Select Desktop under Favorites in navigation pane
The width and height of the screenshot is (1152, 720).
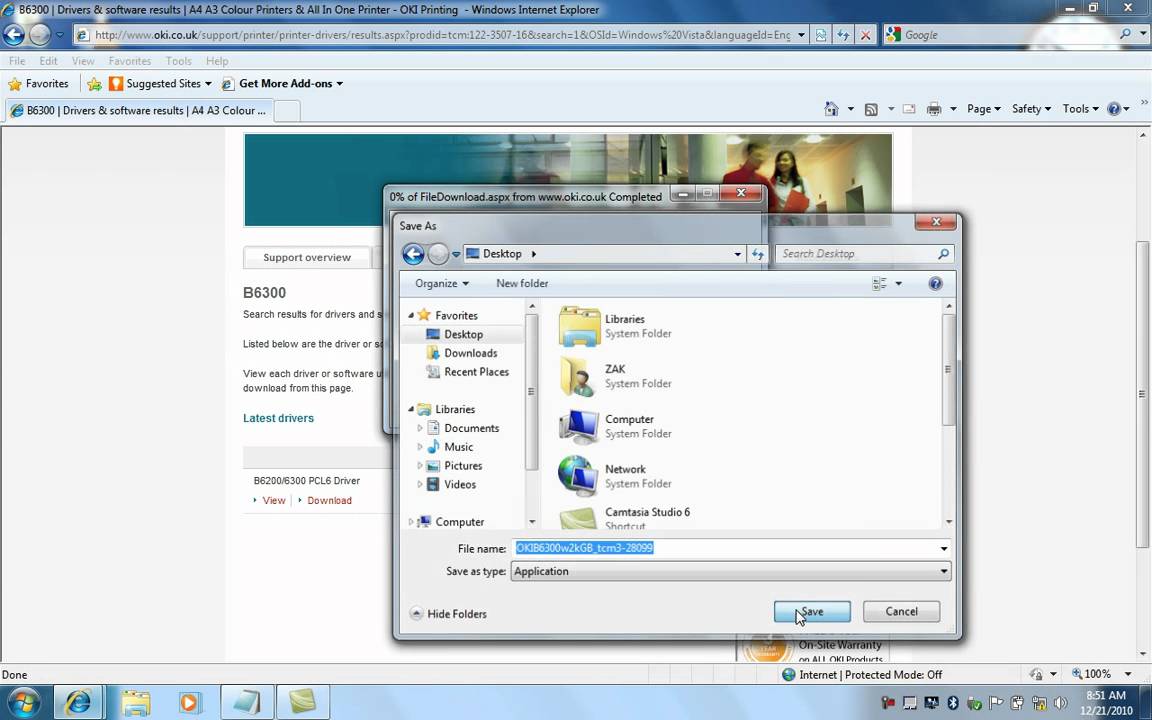point(463,334)
